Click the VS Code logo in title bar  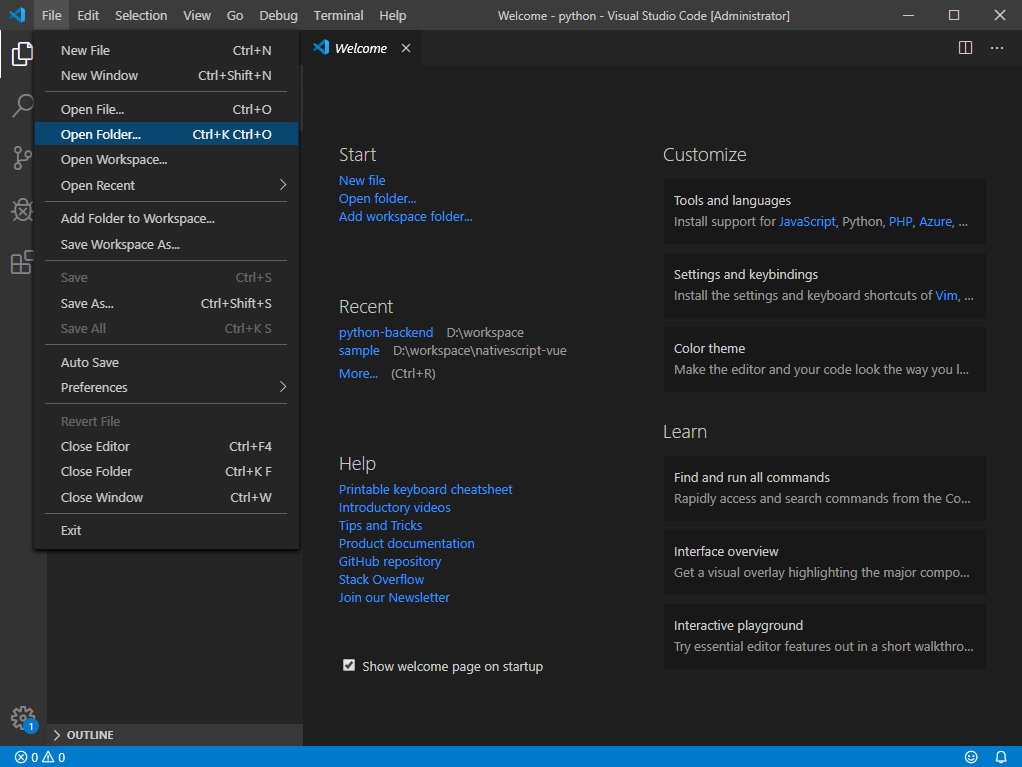18,15
